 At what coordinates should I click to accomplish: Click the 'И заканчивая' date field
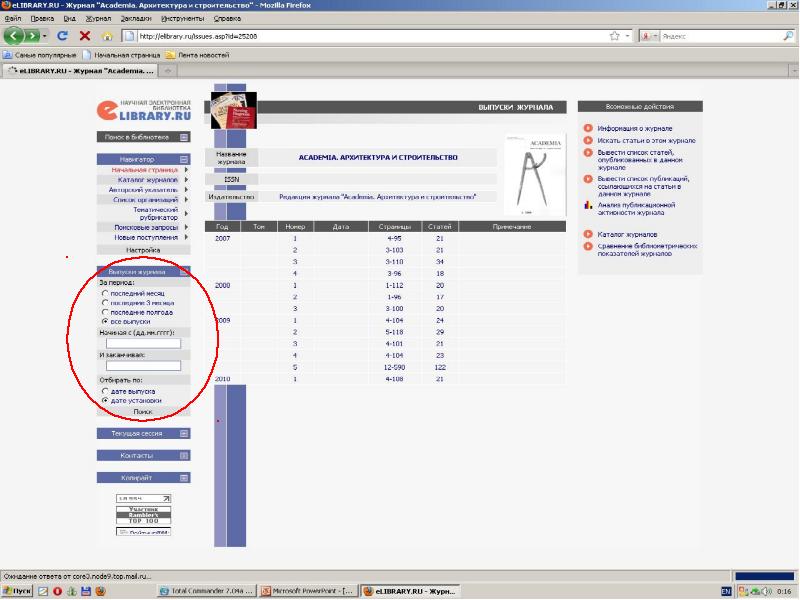pyautogui.click(x=143, y=365)
